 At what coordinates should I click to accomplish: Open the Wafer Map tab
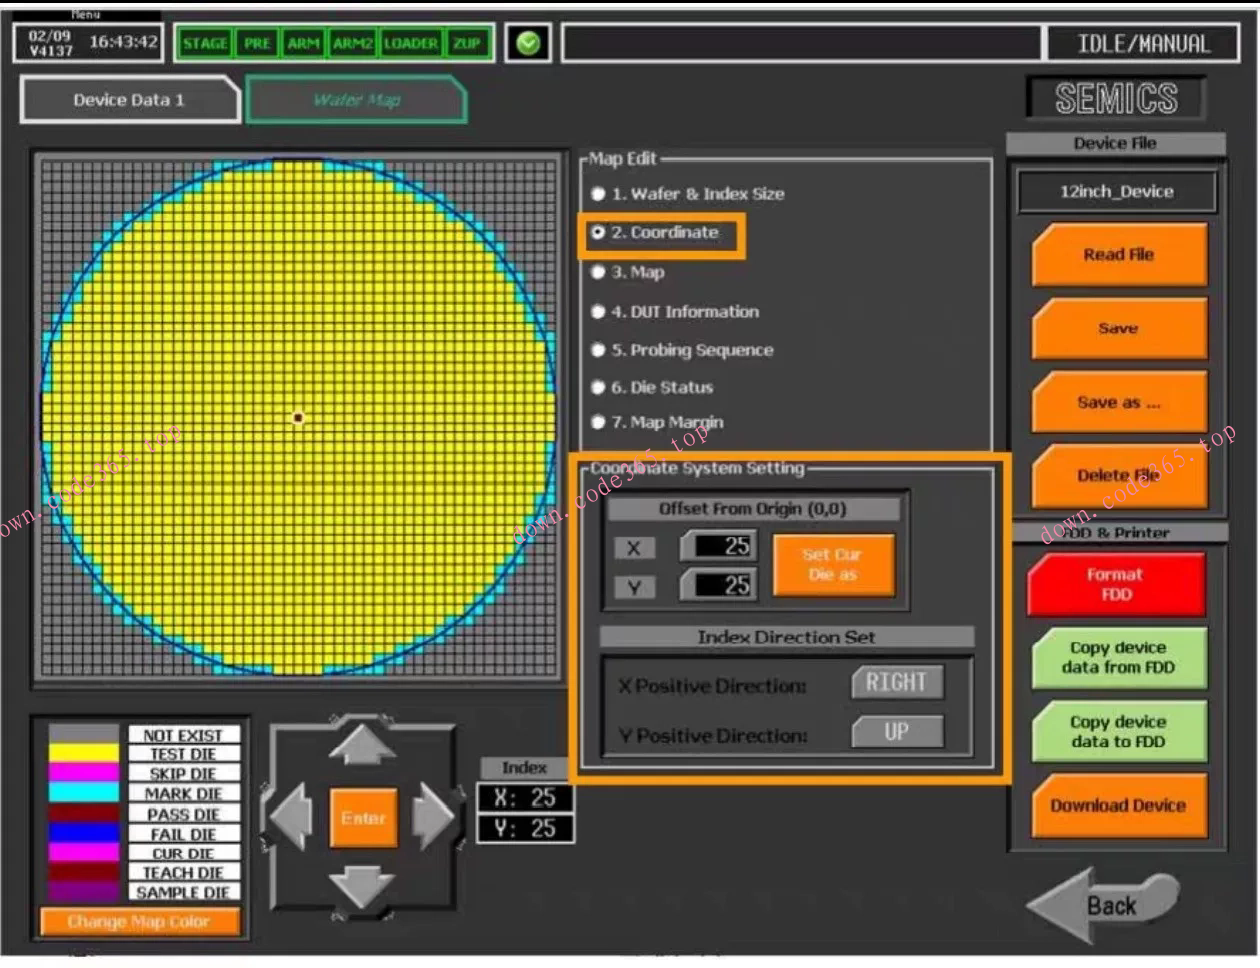[356, 100]
